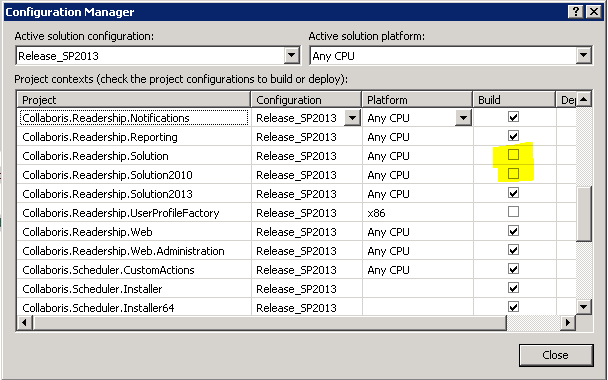Click the horizontal scrollbar right arrow
Screen dimensions: 608x380
[x=568, y=322]
